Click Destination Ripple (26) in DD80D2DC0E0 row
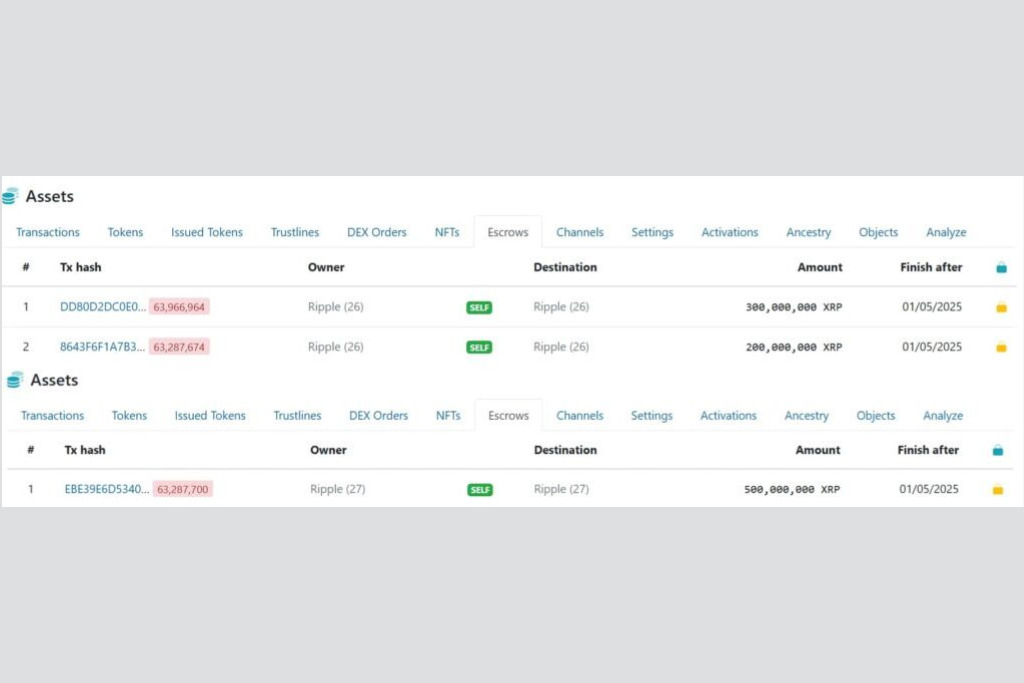 coord(561,307)
